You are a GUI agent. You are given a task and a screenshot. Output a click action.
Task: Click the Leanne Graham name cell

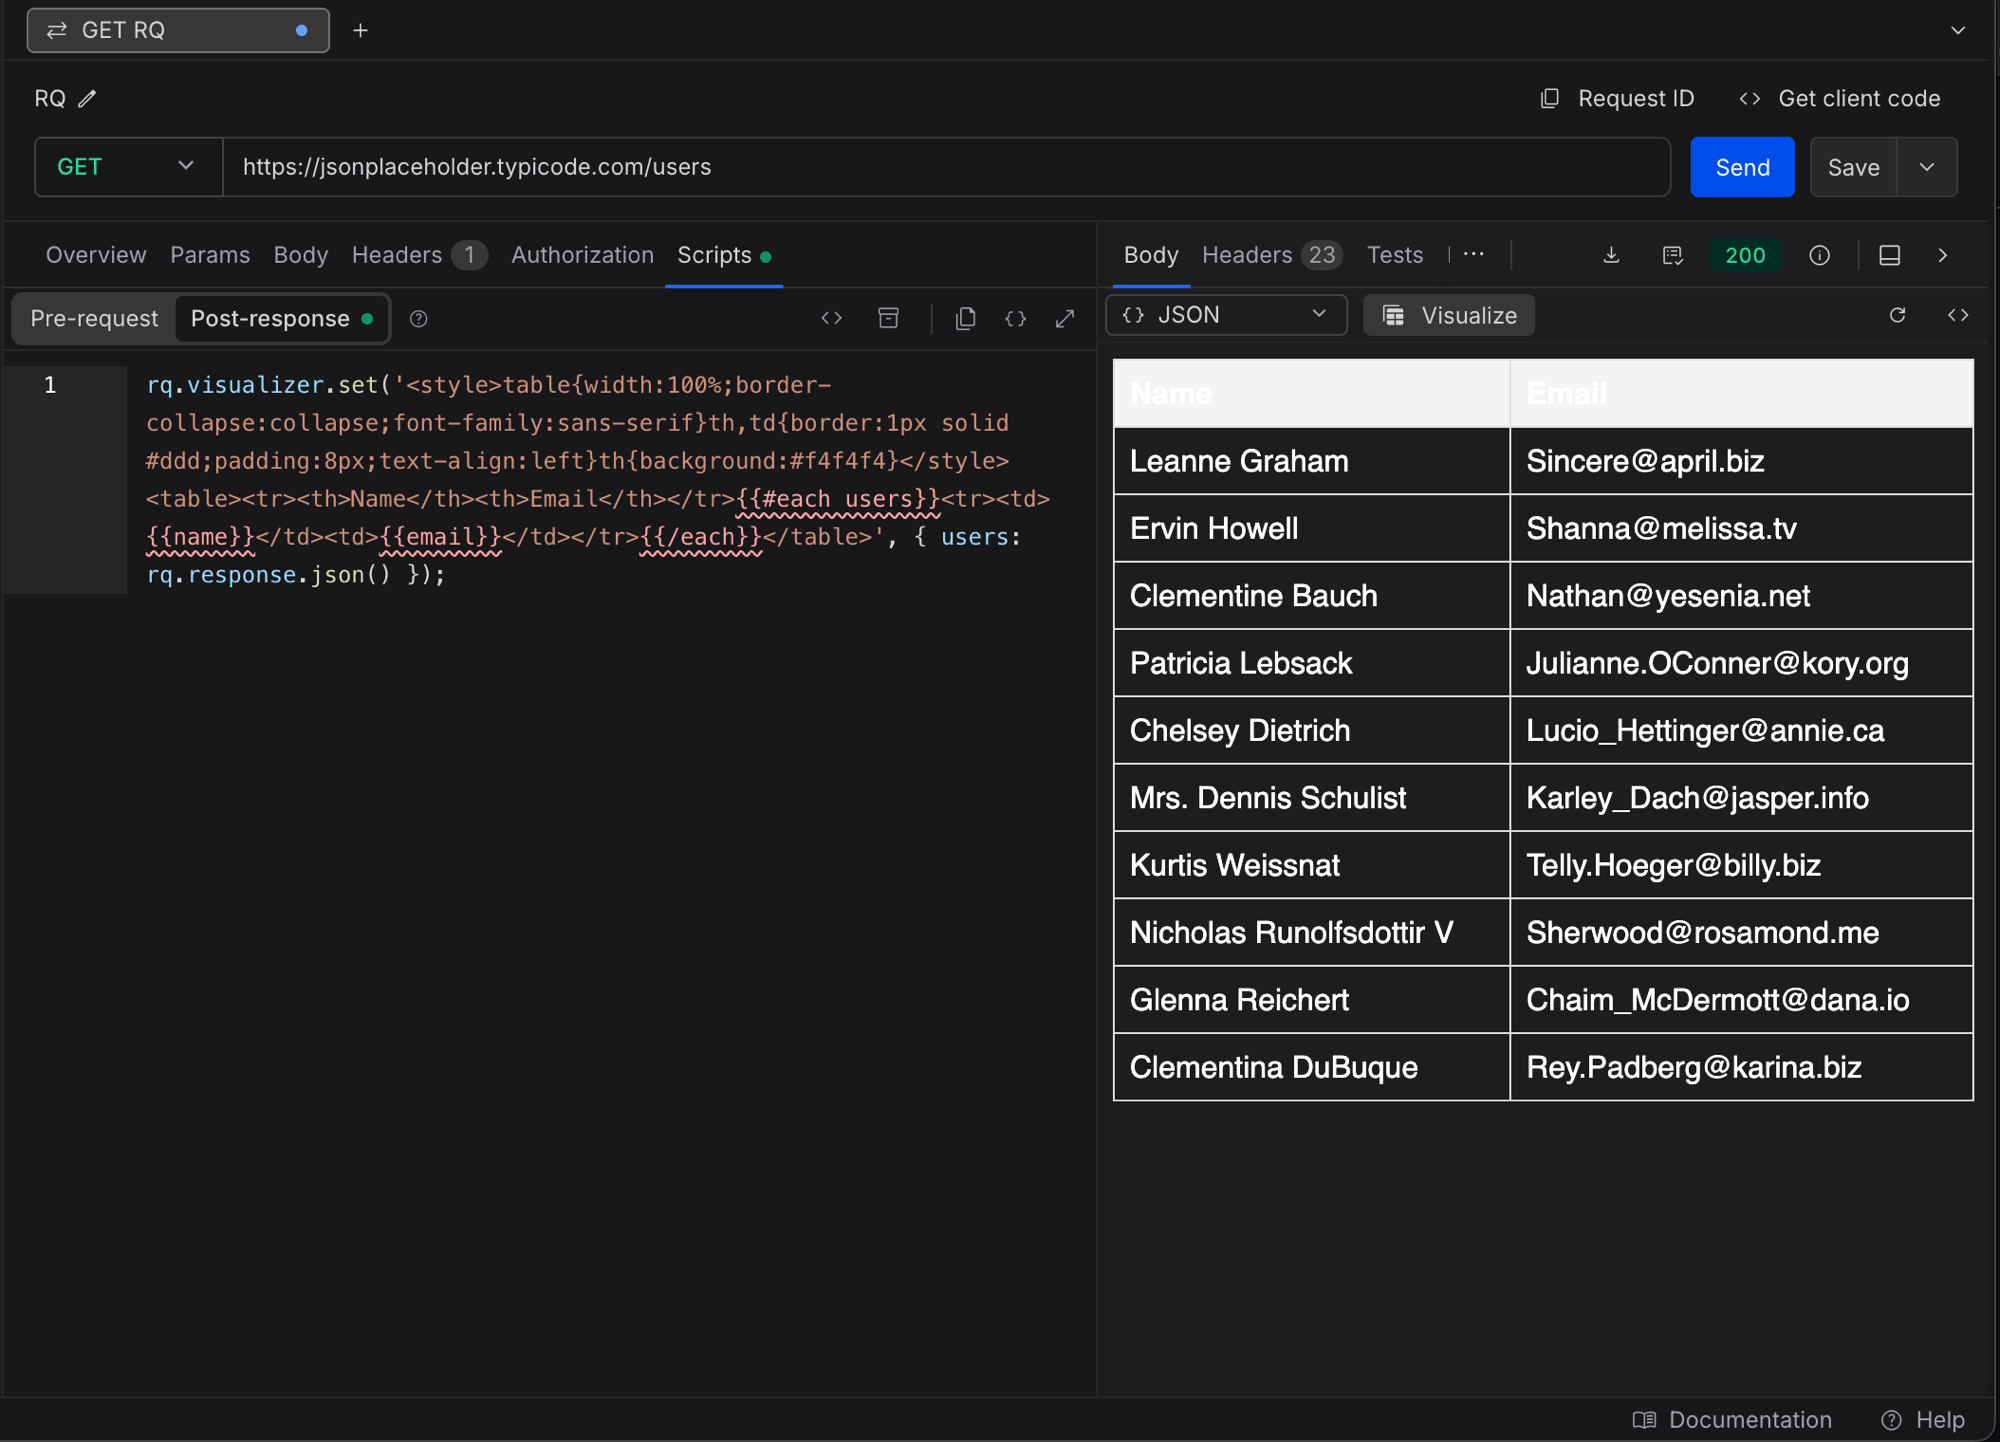tap(1311, 461)
